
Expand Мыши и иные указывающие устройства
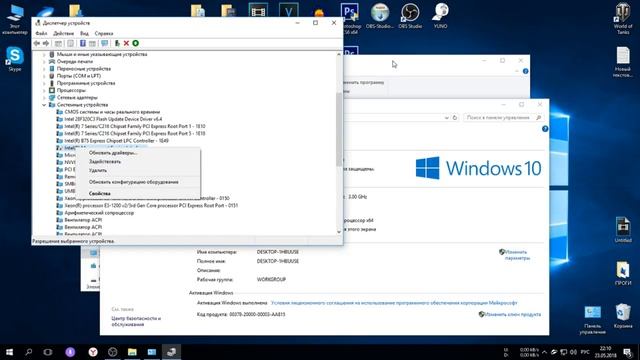pos(44,54)
